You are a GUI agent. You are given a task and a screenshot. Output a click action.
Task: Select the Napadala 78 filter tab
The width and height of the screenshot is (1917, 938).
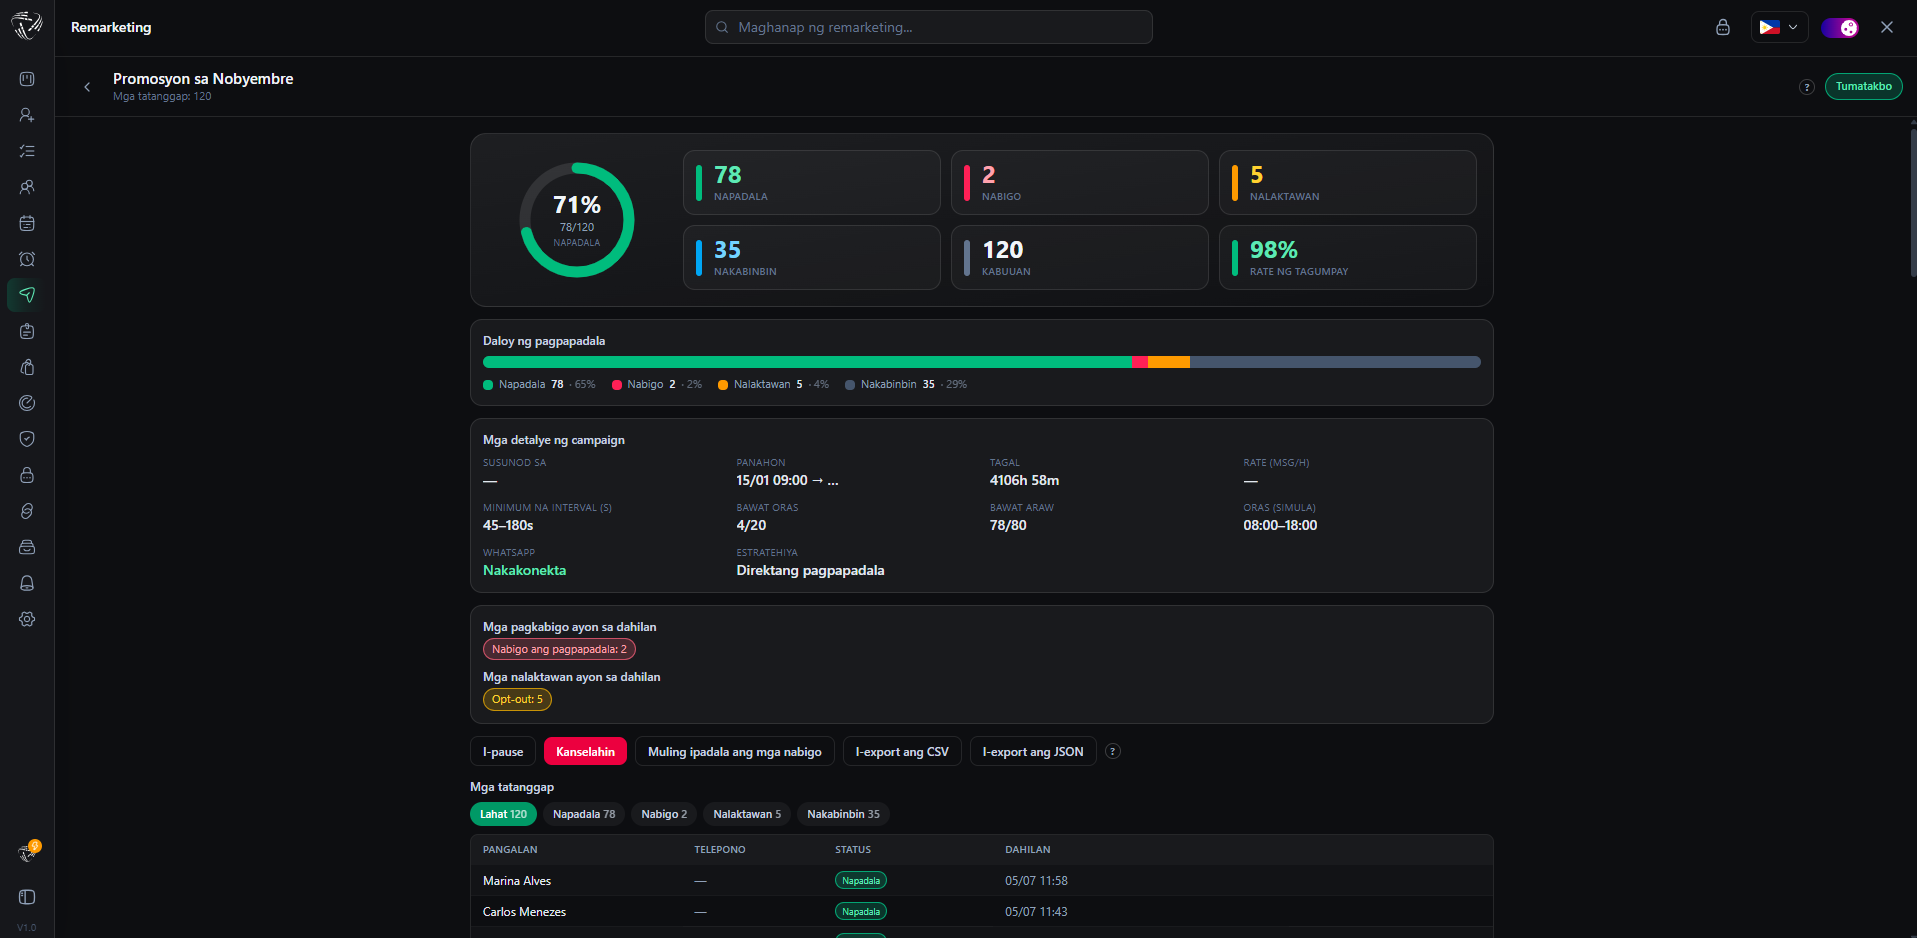coord(584,814)
